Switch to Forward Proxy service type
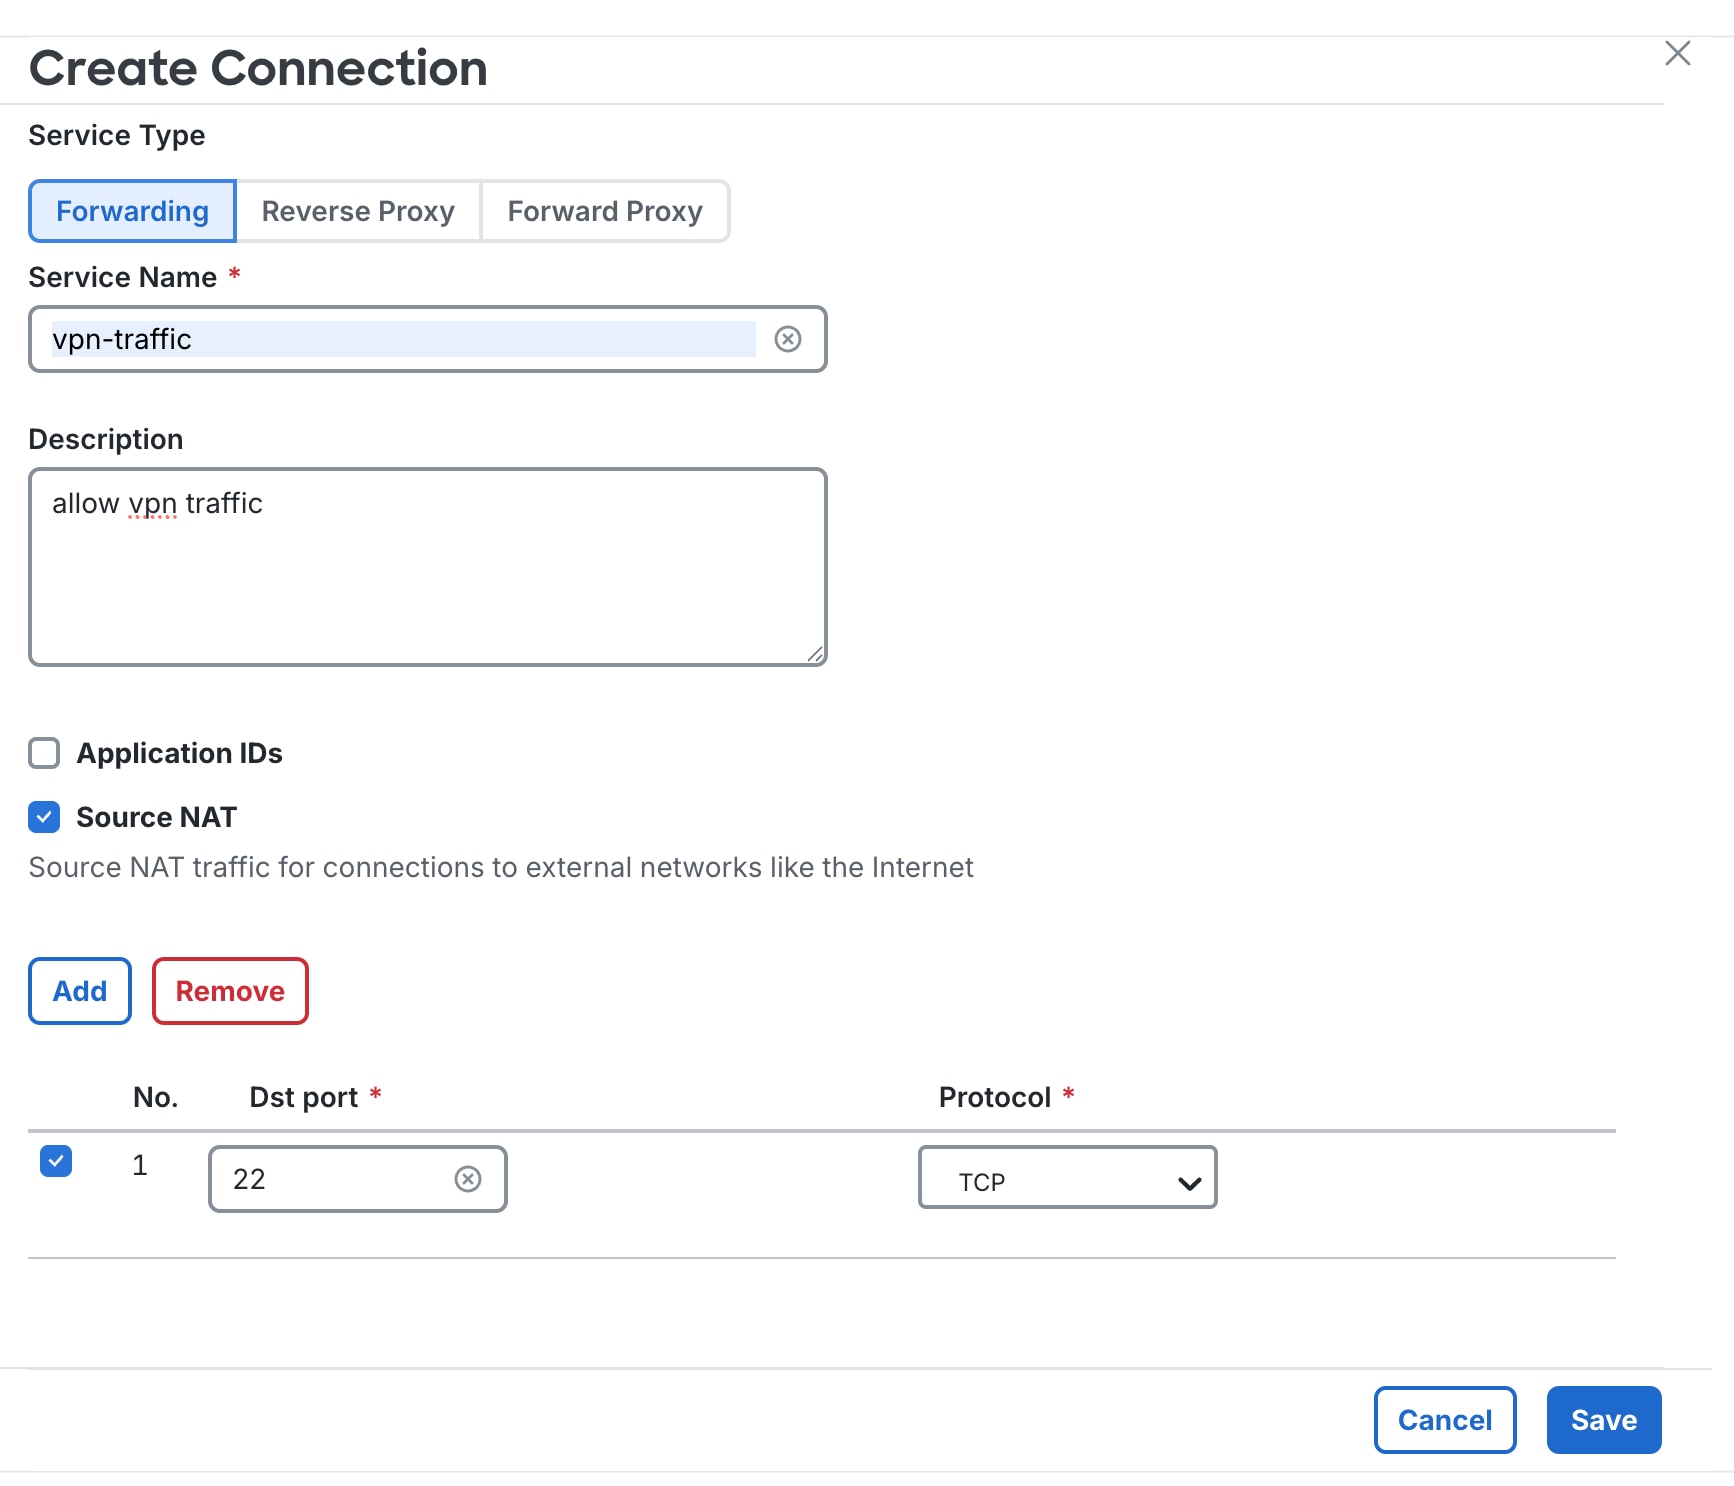This screenshot has width=1734, height=1486. click(605, 211)
